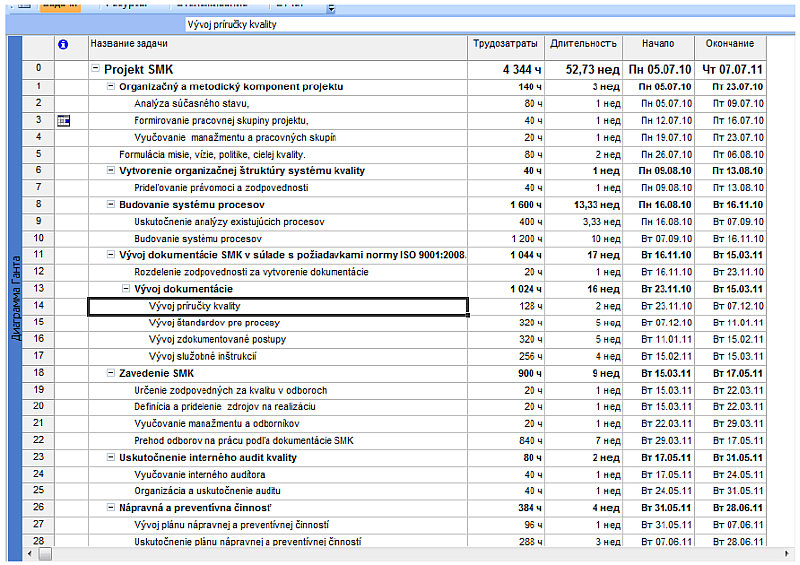Select Formirovanie pracovnej skupiny projektu task

pos(221,121)
